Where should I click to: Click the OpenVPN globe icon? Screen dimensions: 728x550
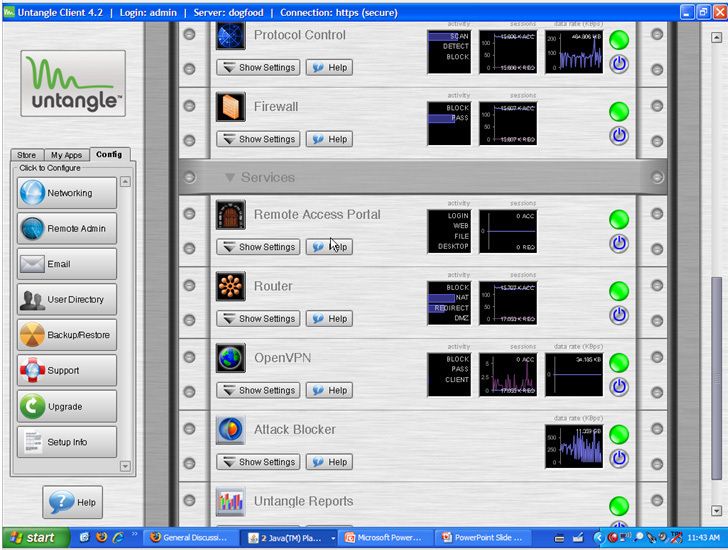click(230, 358)
